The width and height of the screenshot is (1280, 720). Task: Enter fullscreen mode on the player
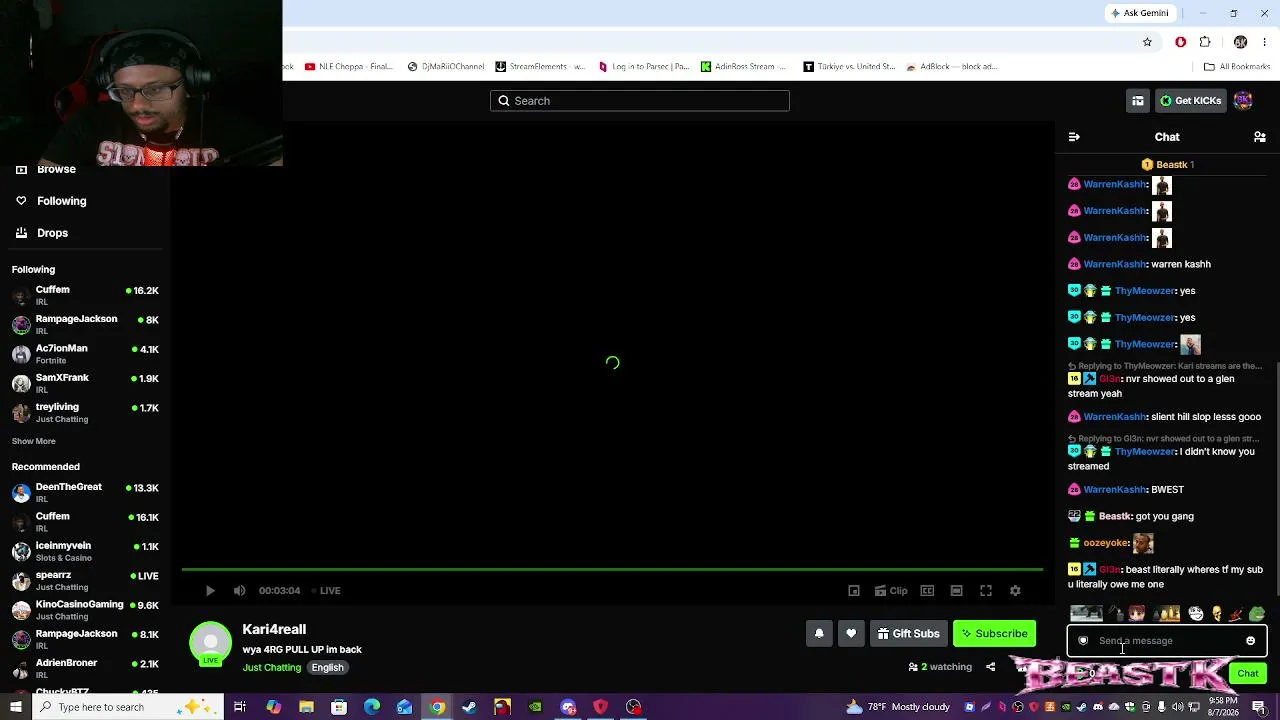pos(986,591)
